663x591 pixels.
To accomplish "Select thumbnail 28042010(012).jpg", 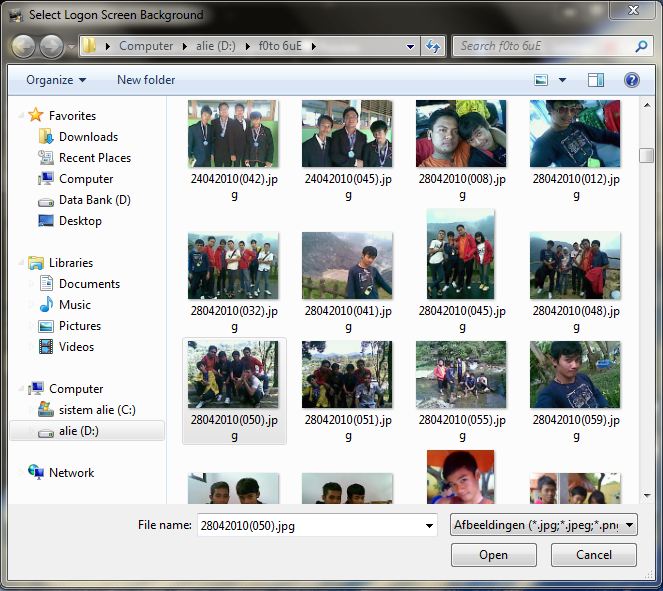I will tap(575, 134).
